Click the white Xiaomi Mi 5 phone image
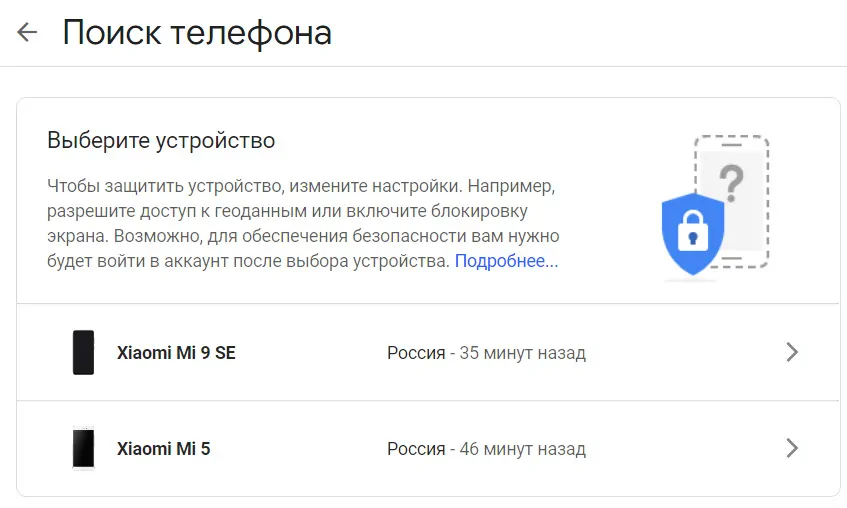The image size is (847, 508). point(83,448)
